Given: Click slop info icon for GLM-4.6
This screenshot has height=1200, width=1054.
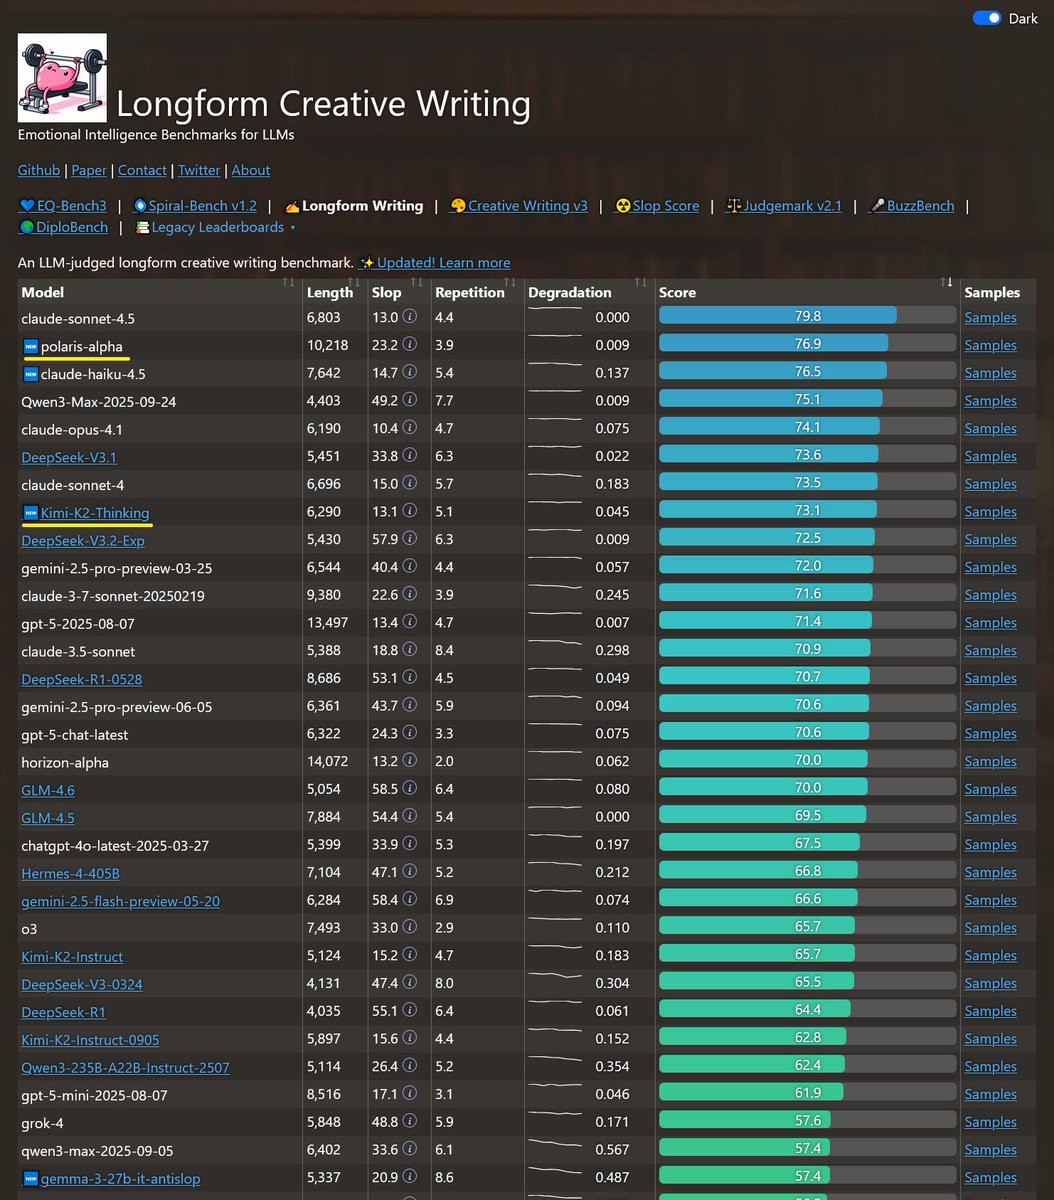Looking at the screenshot, I should pos(409,789).
